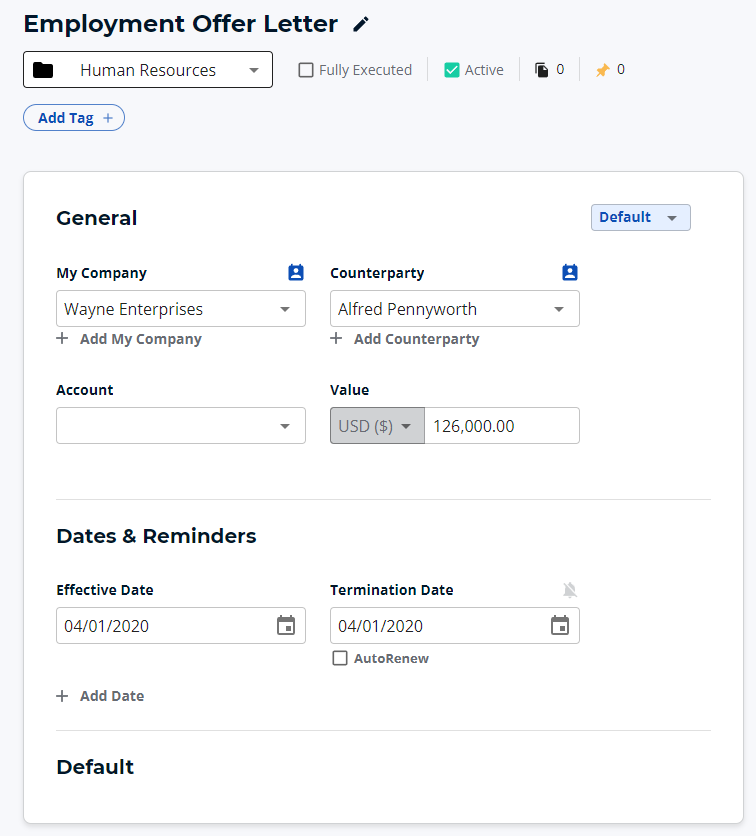This screenshot has width=756, height=836.
Task: Open the contact card icon beside My Company
Action: pyautogui.click(x=294, y=272)
